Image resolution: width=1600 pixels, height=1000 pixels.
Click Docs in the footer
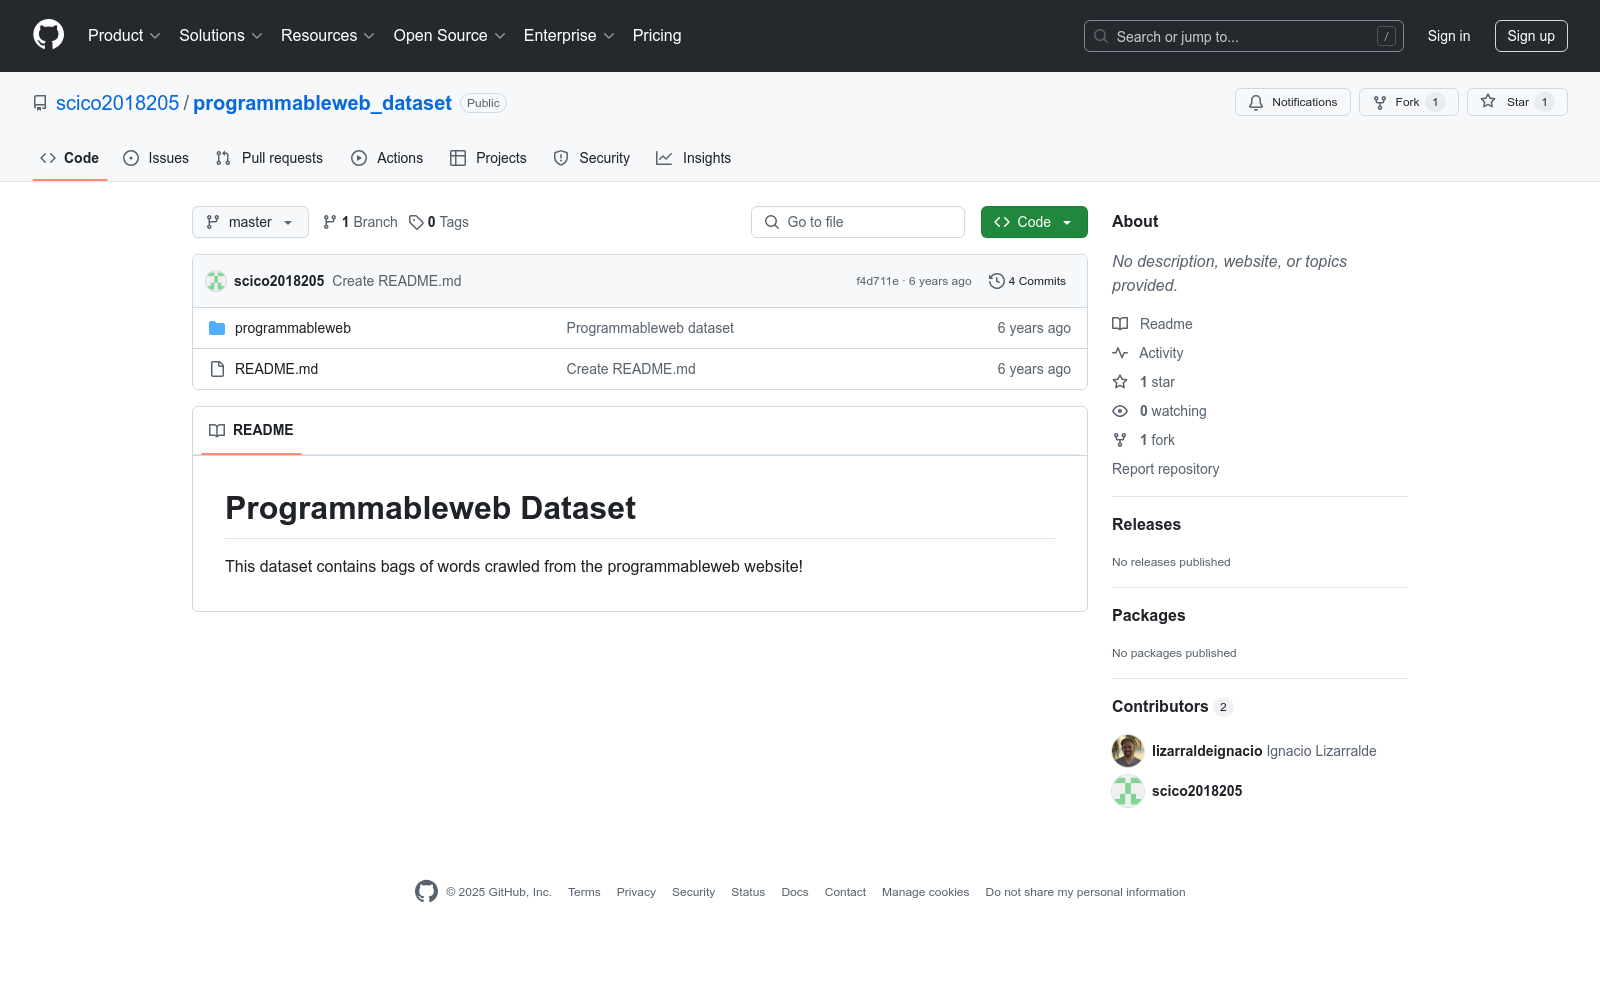coord(795,892)
